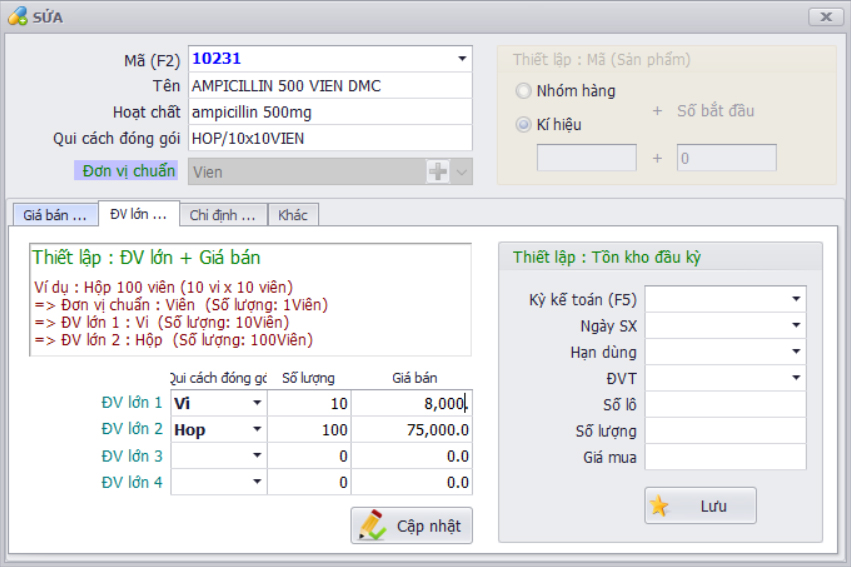Open the Mã (F2) product code dropdown

[462, 59]
